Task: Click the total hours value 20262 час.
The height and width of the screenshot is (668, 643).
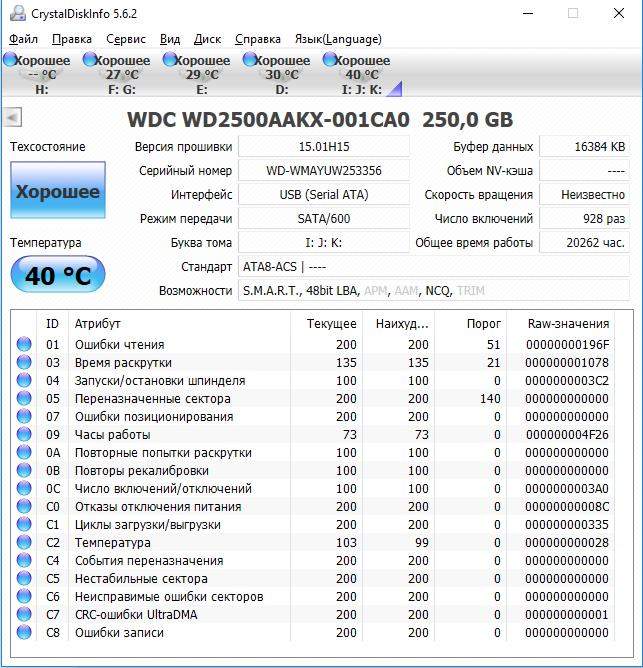Action: pos(585,243)
